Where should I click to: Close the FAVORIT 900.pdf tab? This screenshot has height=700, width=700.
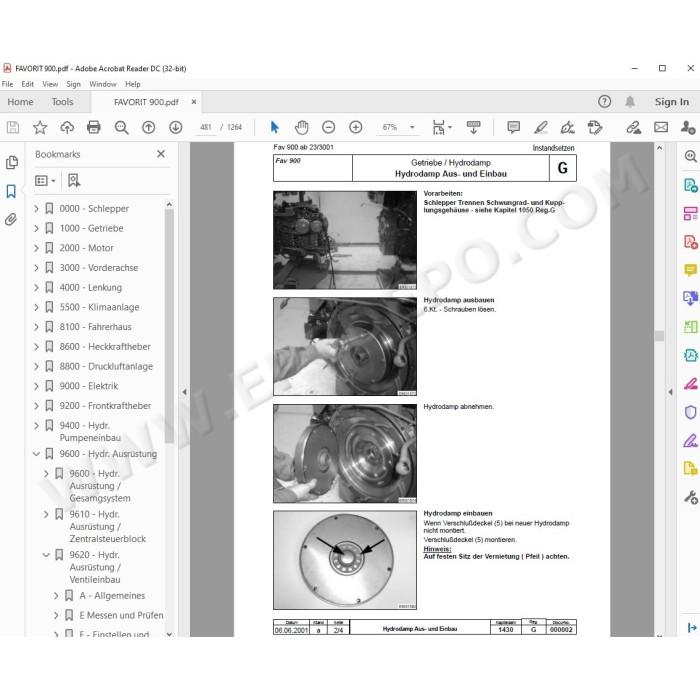pos(194,102)
